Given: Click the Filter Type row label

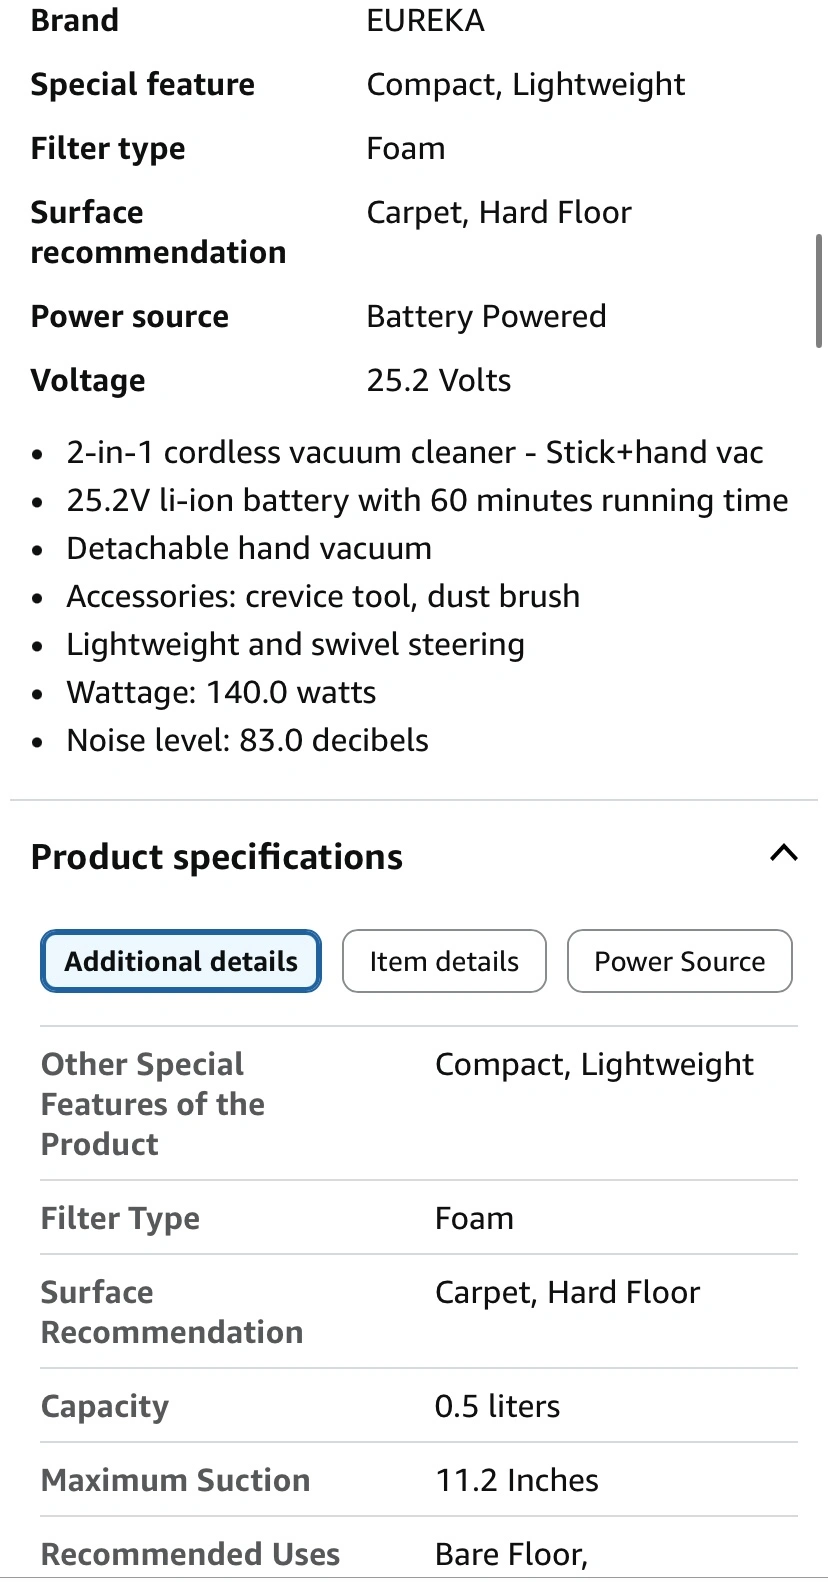Looking at the screenshot, I should (120, 1219).
